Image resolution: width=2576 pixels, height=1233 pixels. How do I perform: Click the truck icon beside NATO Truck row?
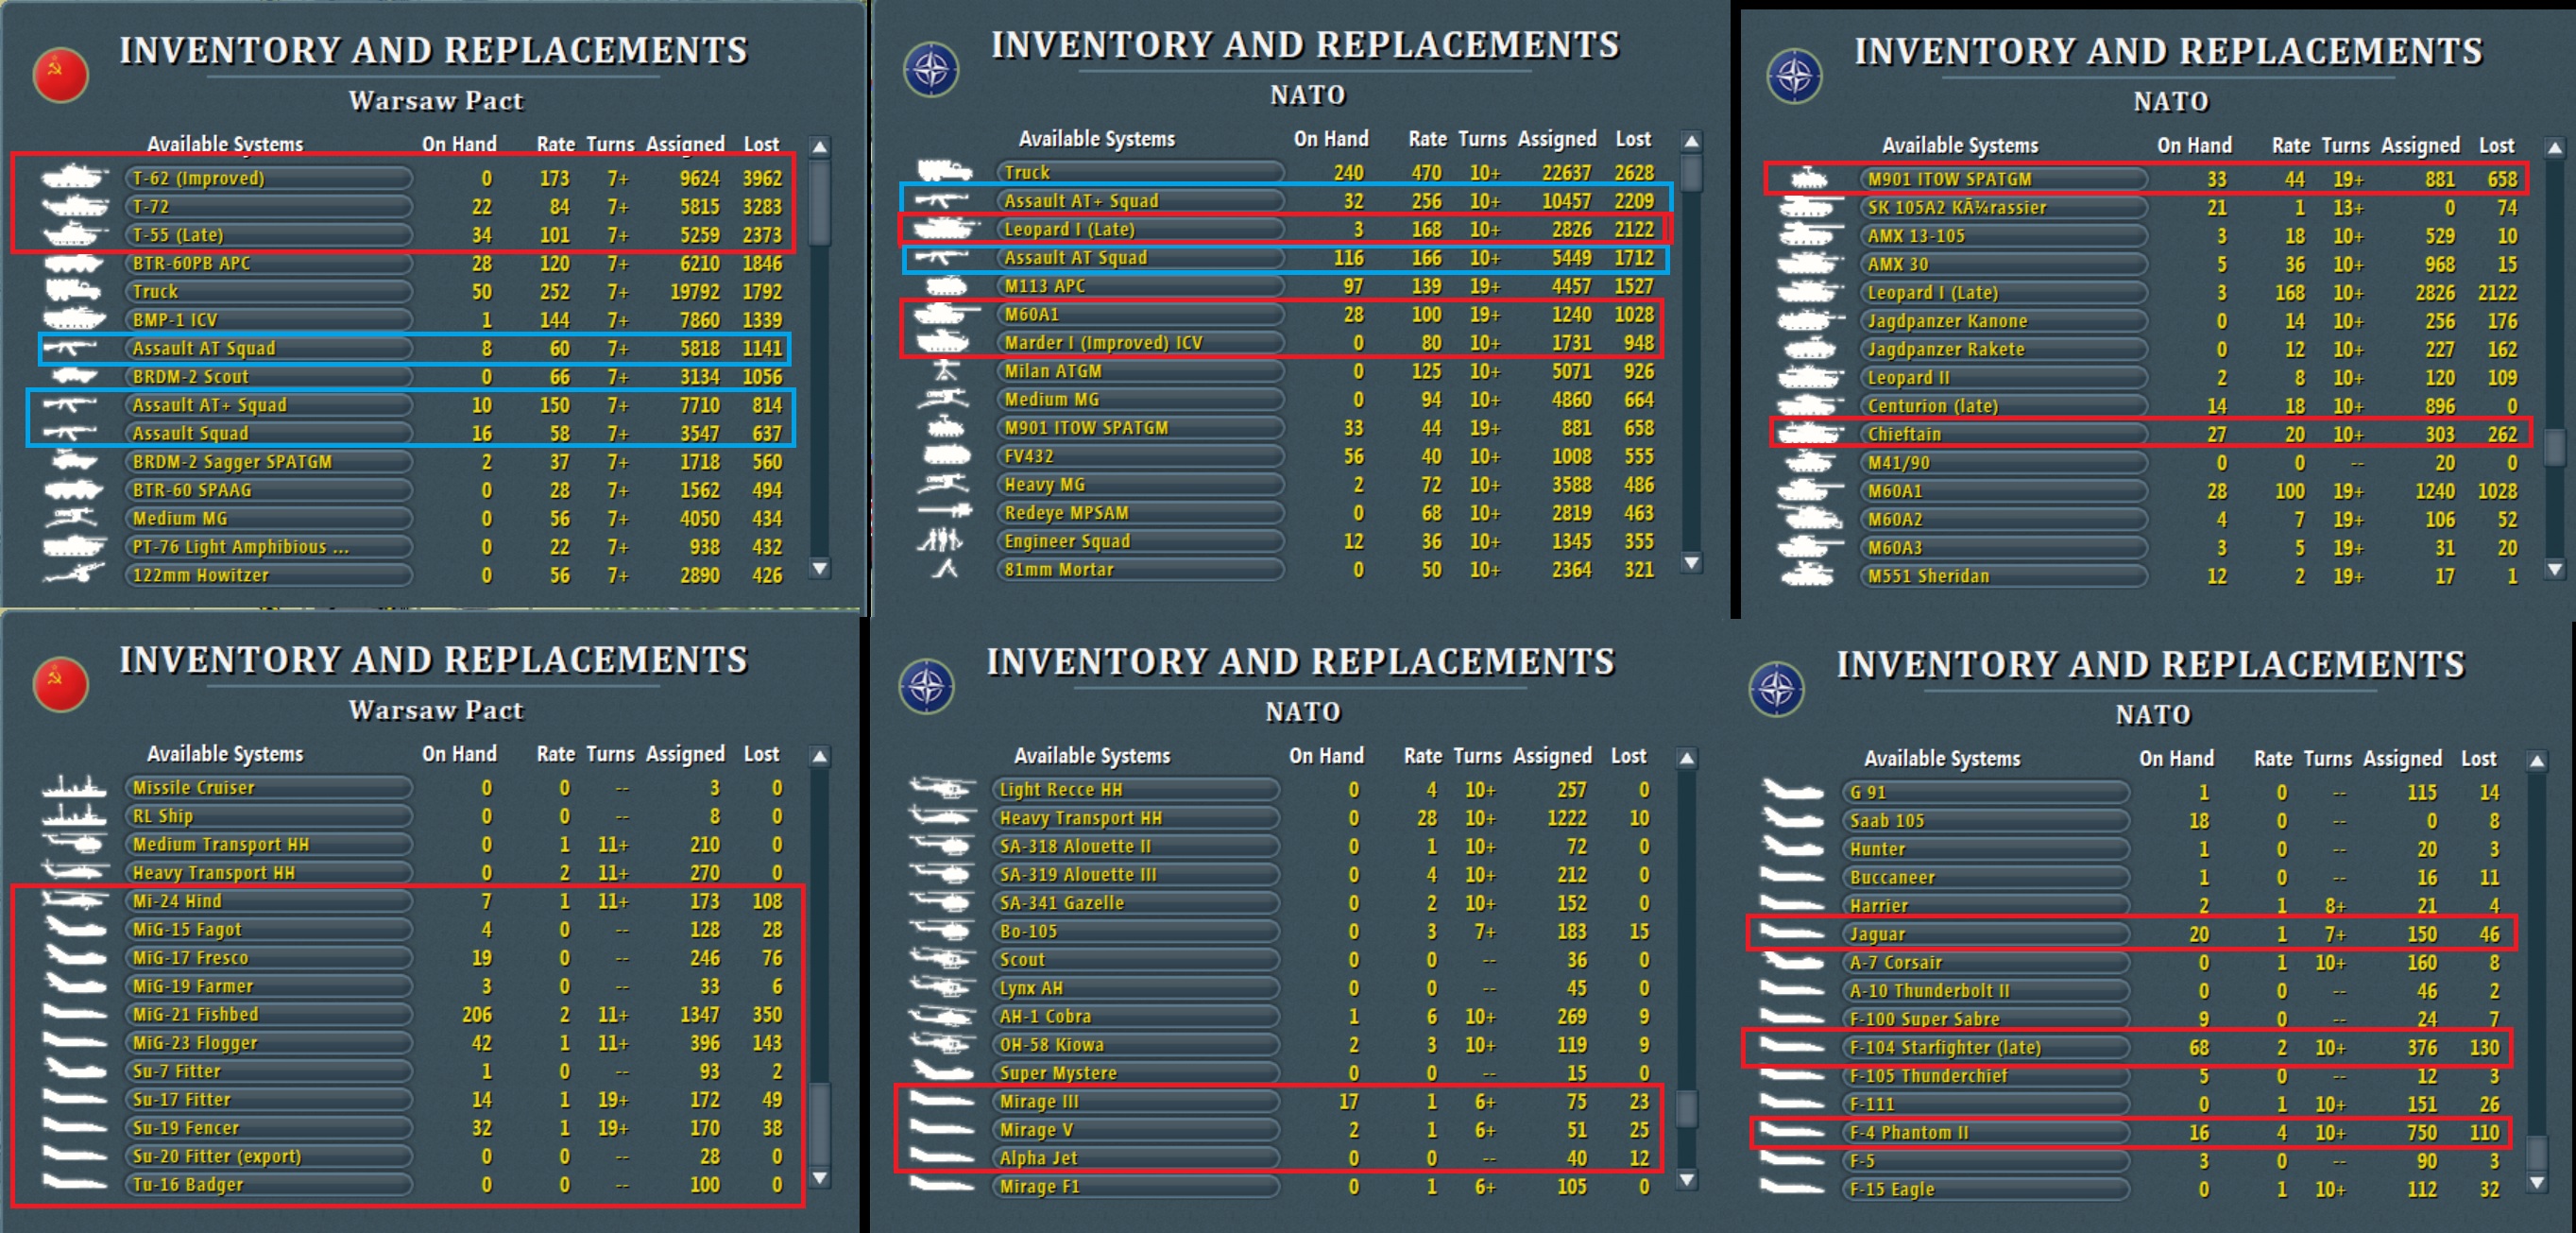click(x=944, y=171)
